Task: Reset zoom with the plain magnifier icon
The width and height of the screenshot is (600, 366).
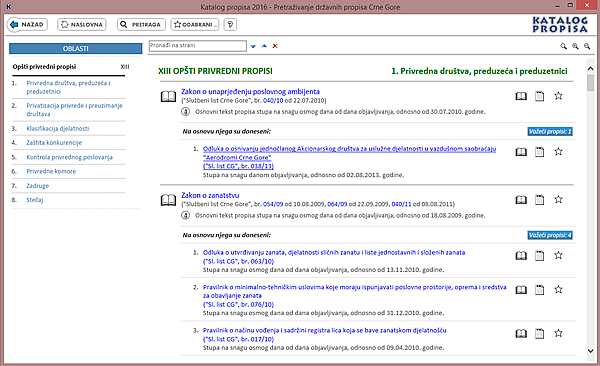Action: pos(563,46)
